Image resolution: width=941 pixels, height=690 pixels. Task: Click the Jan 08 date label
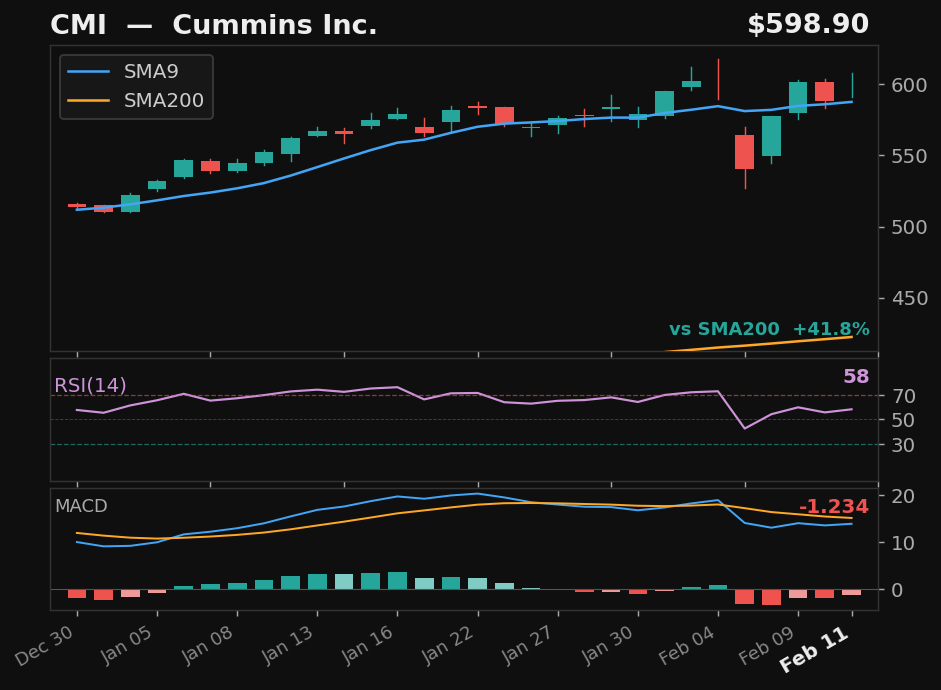pos(207,644)
